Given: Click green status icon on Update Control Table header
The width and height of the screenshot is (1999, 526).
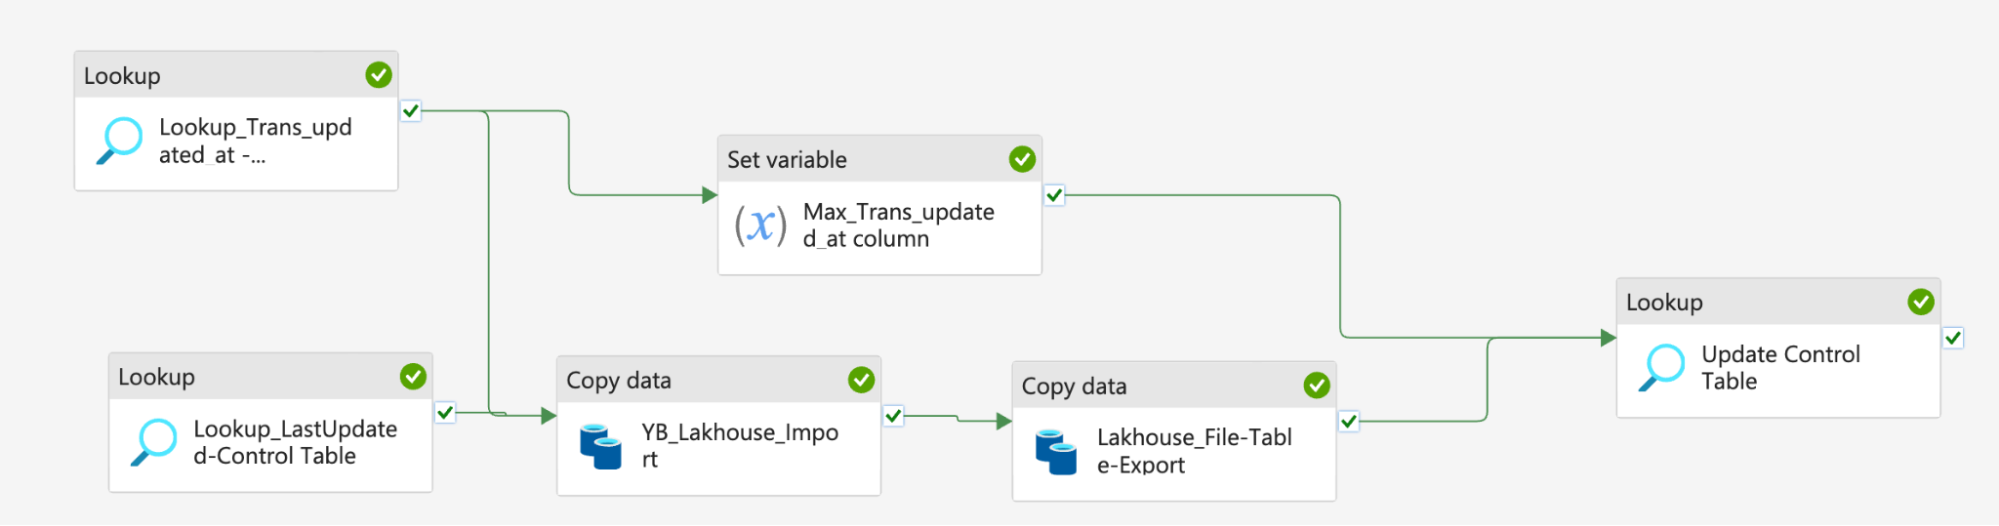Looking at the screenshot, I should click(x=1920, y=302).
